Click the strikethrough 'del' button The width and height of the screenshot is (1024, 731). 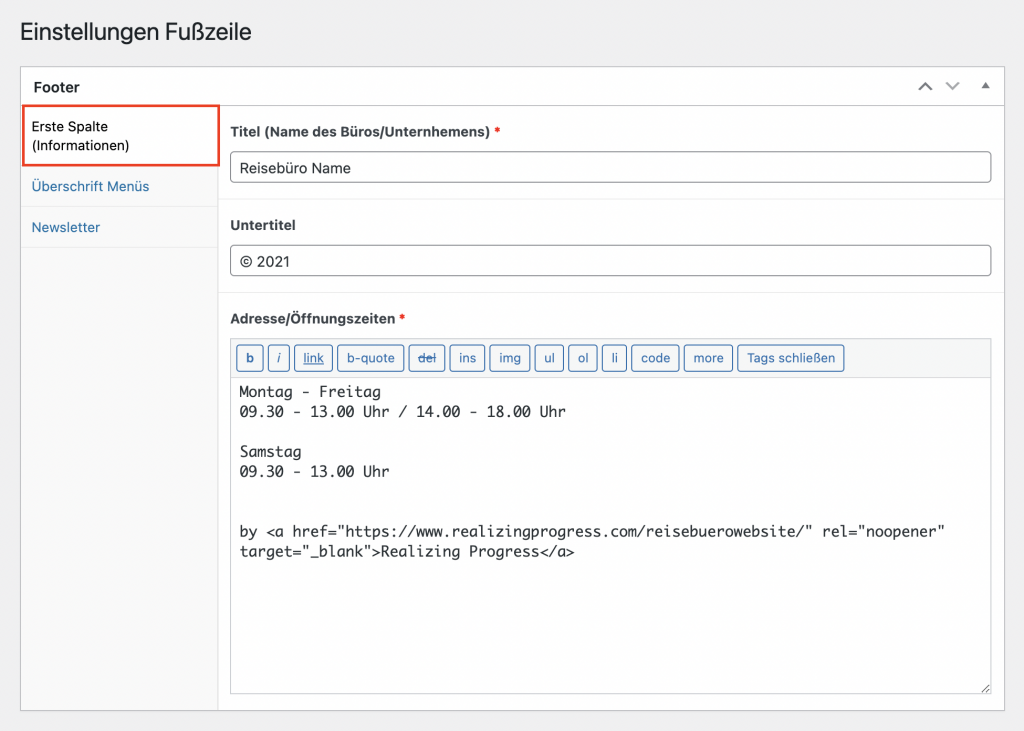tap(427, 358)
